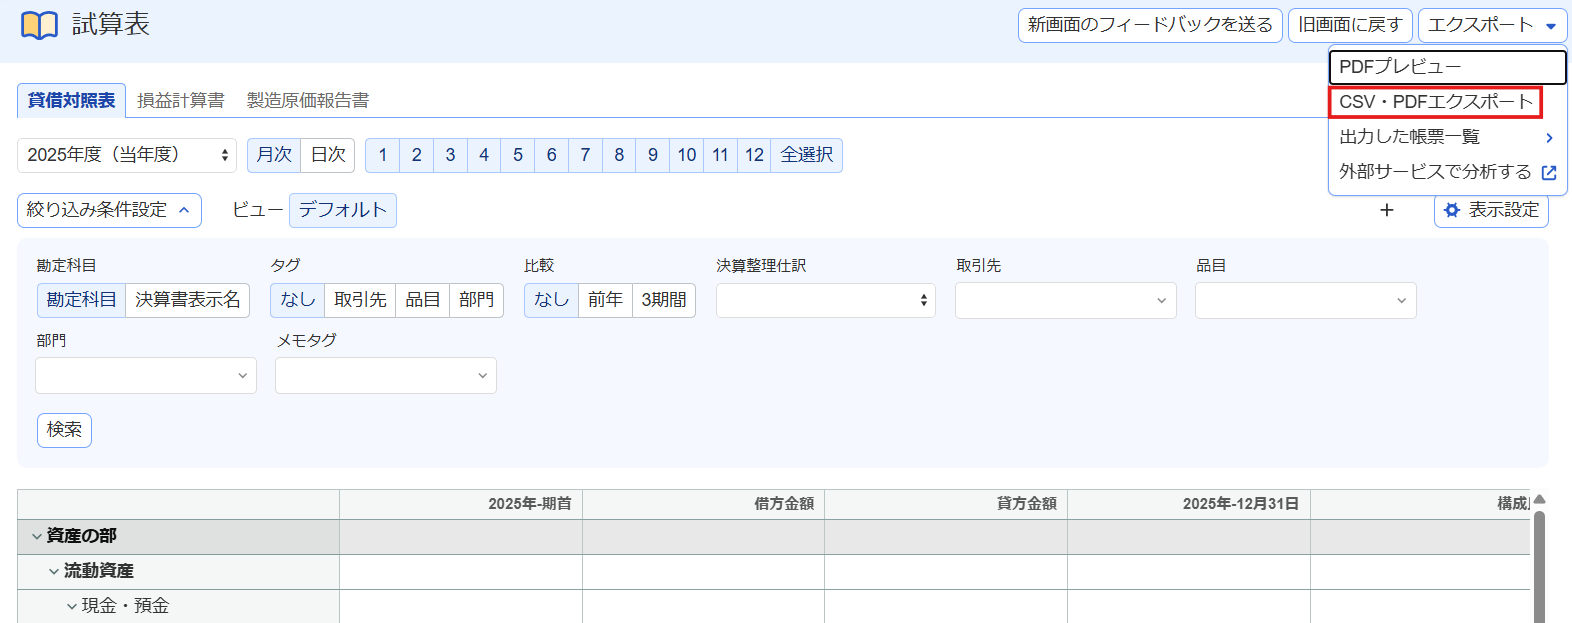Select 月次 period toggle
This screenshot has width=1572, height=623.
coord(274,155)
